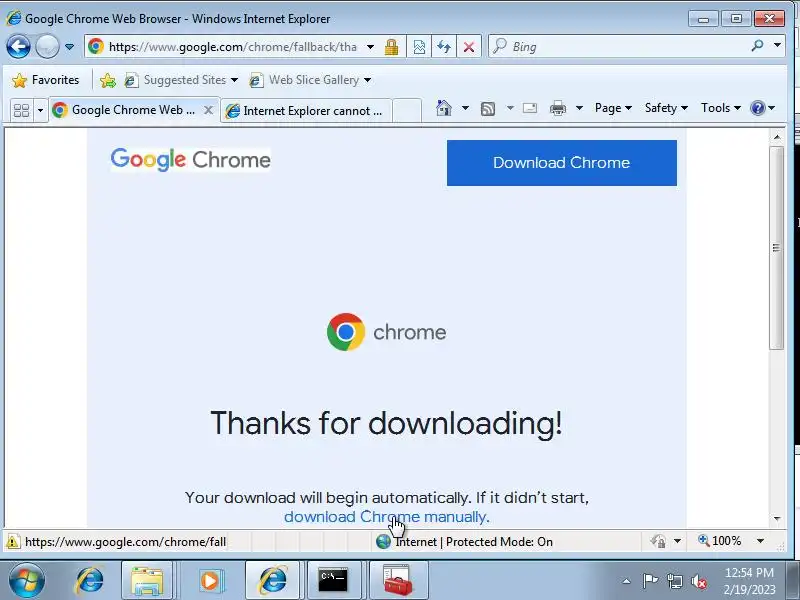Viewport: 800px width, 600px height.
Task: Click the status bar privacy icon
Action: tap(658, 541)
